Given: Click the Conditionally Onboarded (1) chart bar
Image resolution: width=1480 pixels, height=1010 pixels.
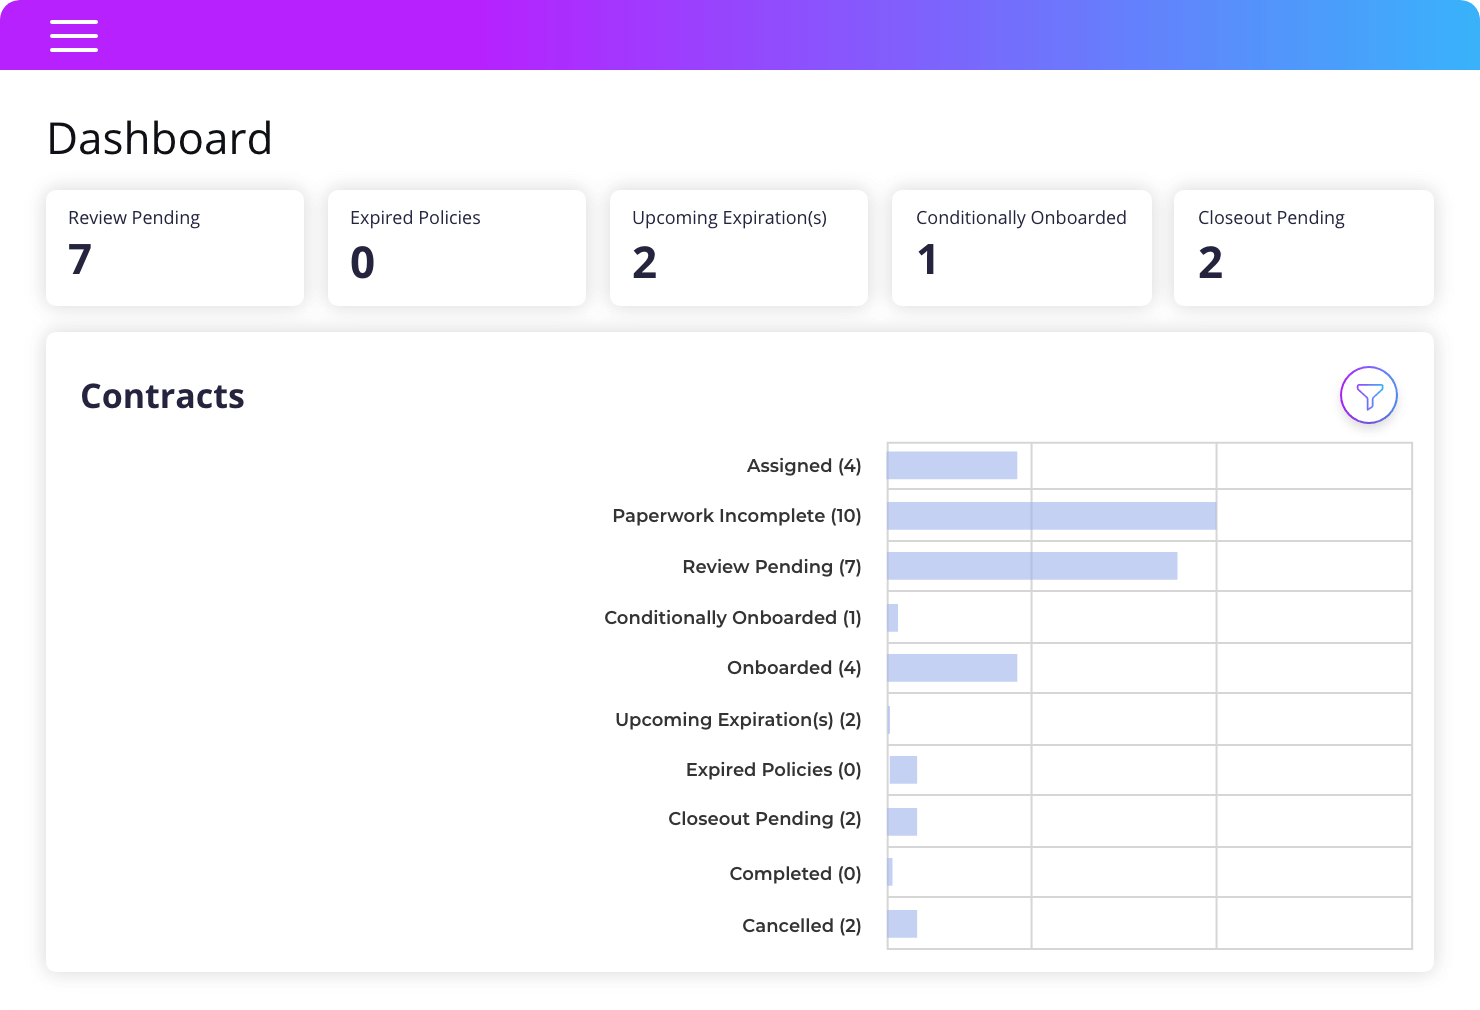Looking at the screenshot, I should tap(893, 618).
